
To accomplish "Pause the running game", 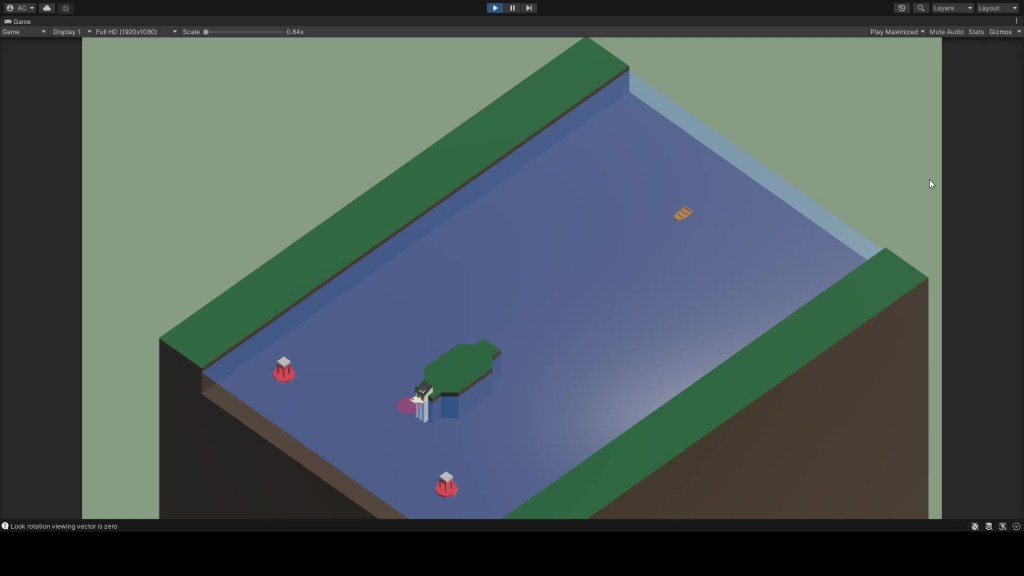I will [512, 8].
